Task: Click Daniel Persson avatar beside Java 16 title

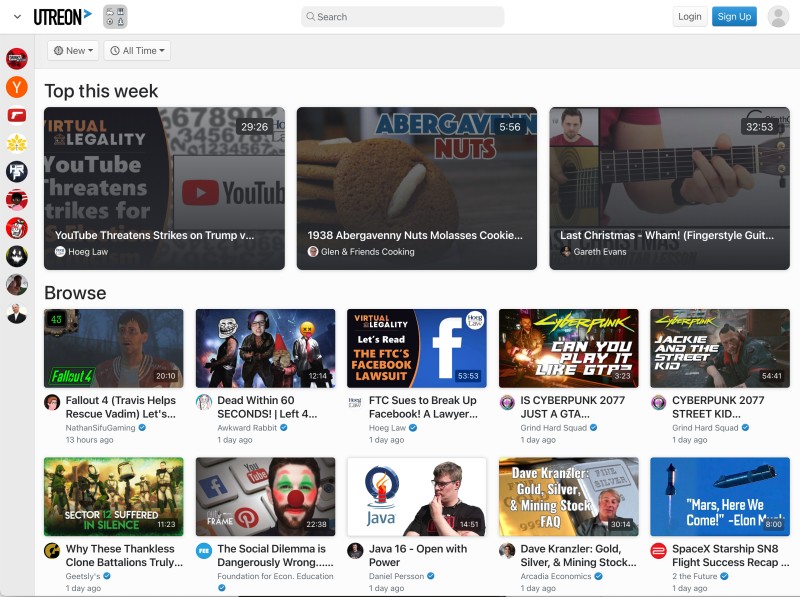Action: pyautogui.click(x=355, y=551)
